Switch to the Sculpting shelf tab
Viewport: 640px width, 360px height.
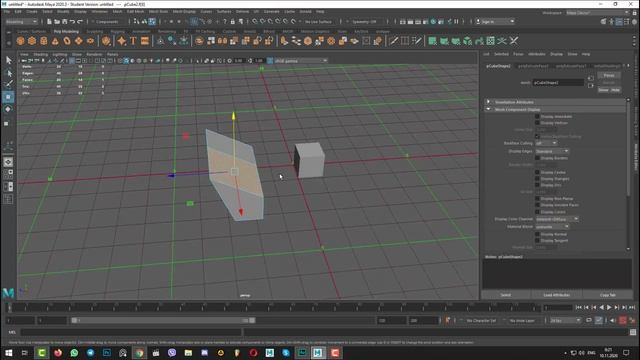click(95, 31)
